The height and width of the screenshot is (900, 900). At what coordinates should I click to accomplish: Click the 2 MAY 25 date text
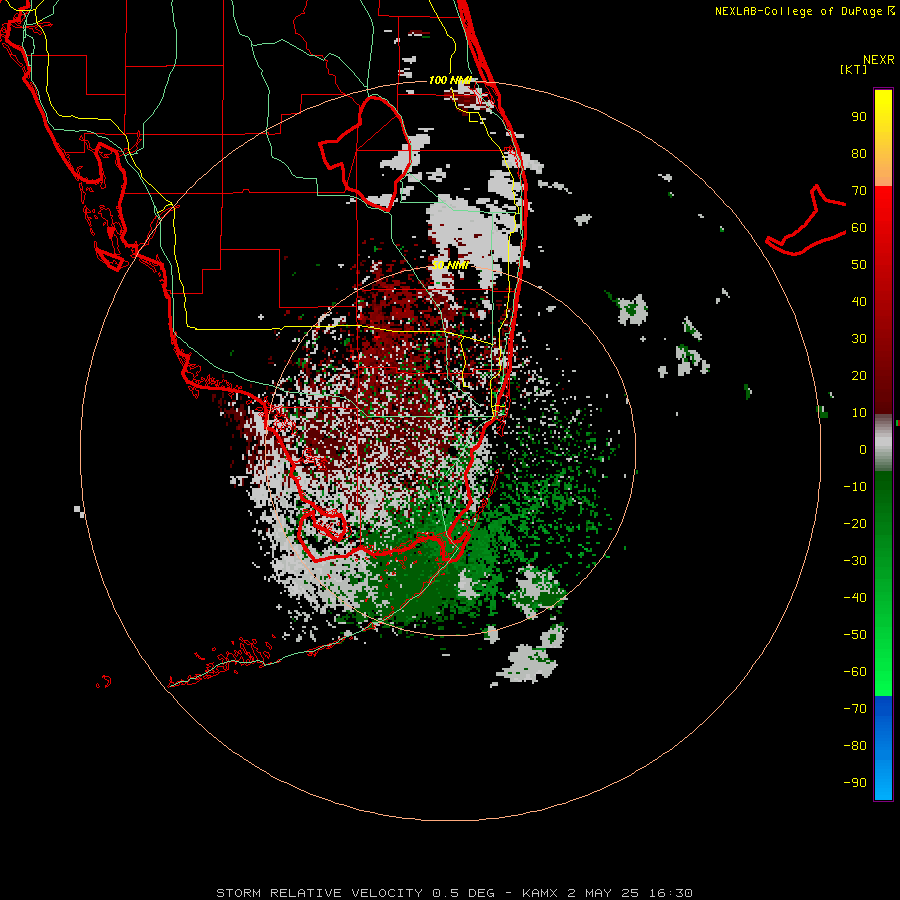tap(603, 893)
